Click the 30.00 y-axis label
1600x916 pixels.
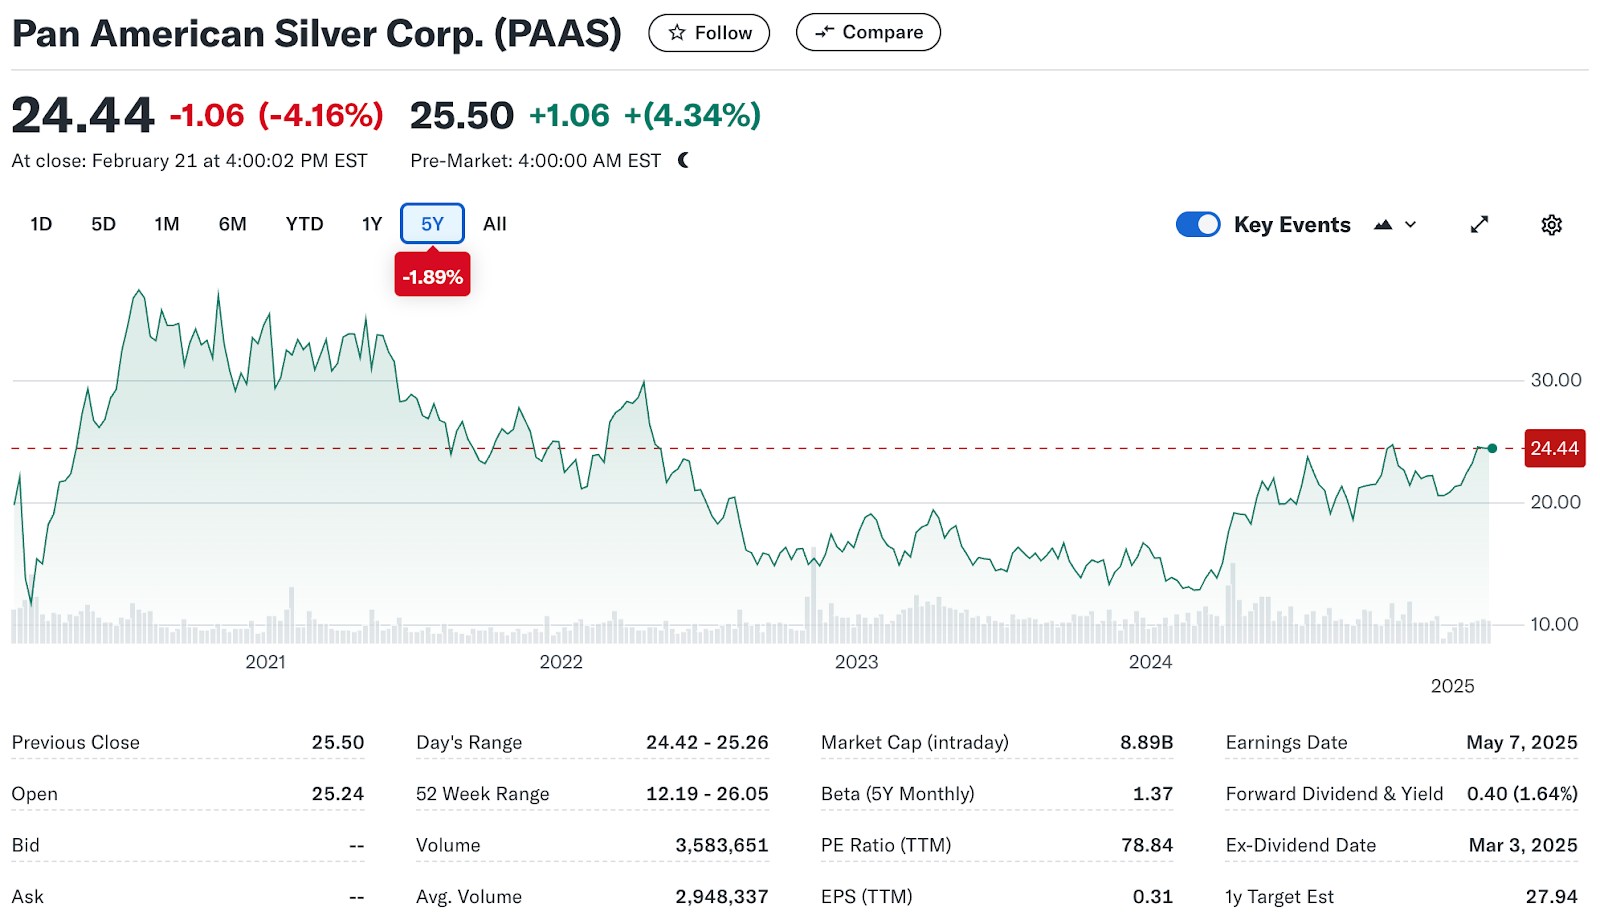1555,380
